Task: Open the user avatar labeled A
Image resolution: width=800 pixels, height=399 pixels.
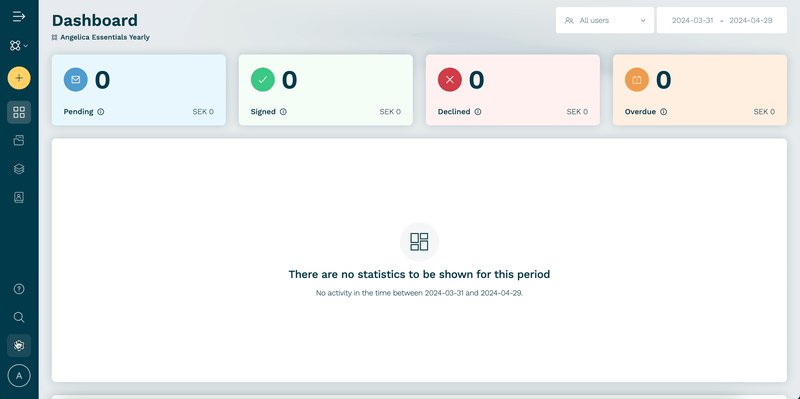Action: tap(19, 376)
